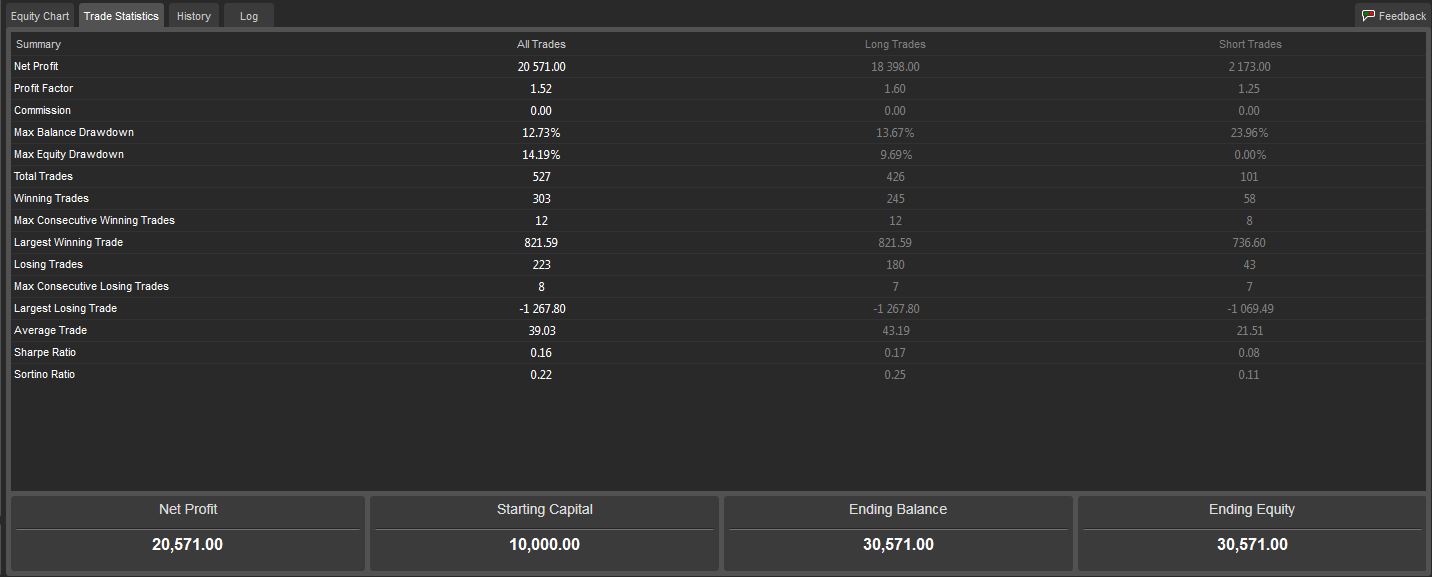This screenshot has width=1432, height=577.
Task: Open the History tab
Action: pos(194,16)
